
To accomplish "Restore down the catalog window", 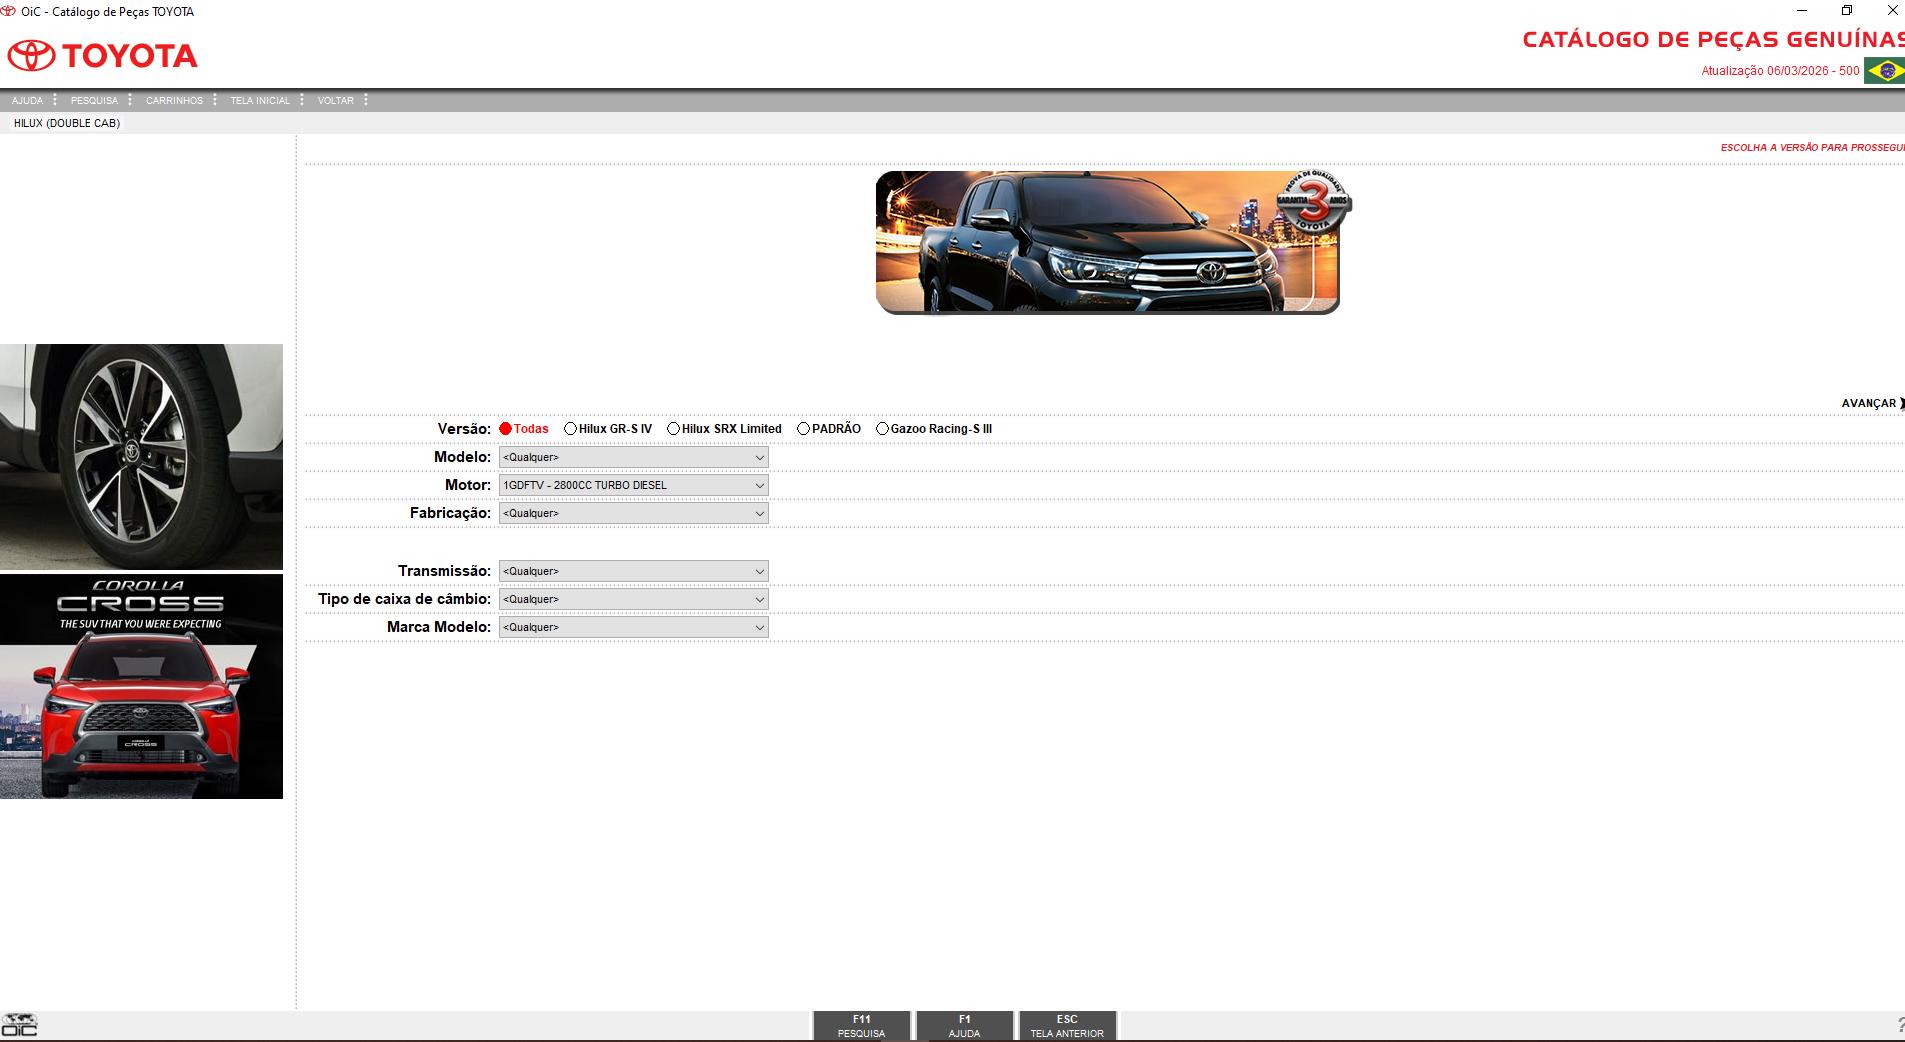I will pyautogui.click(x=1847, y=11).
